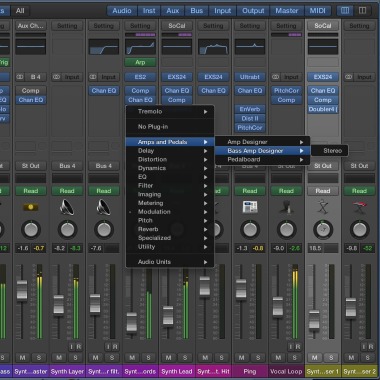Open the Bus 4 output menu on Synth Layer
Screen dimensions: 380x380
pyautogui.click(x=67, y=166)
